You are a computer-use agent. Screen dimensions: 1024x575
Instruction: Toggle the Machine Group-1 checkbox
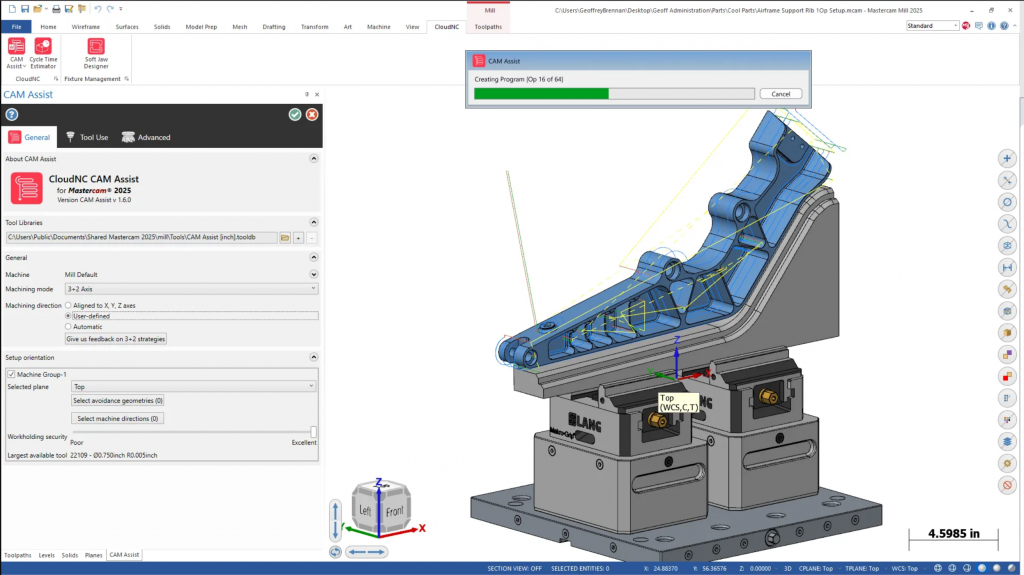click(11, 374)
